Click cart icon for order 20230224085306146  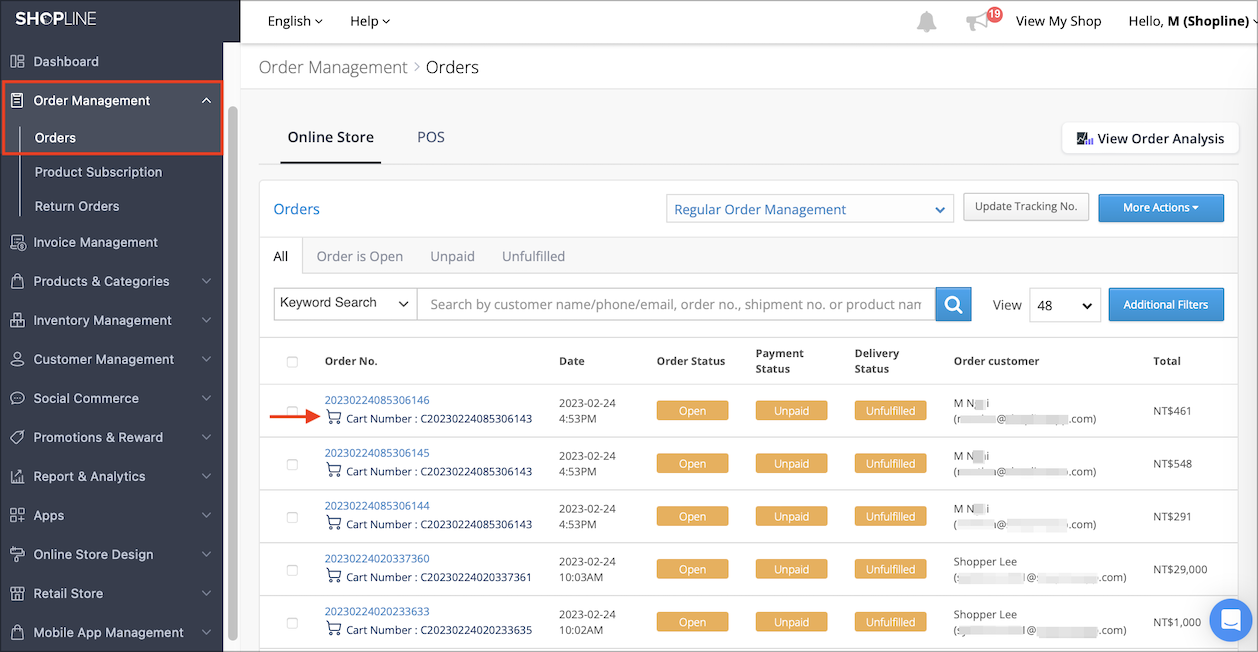334,418
